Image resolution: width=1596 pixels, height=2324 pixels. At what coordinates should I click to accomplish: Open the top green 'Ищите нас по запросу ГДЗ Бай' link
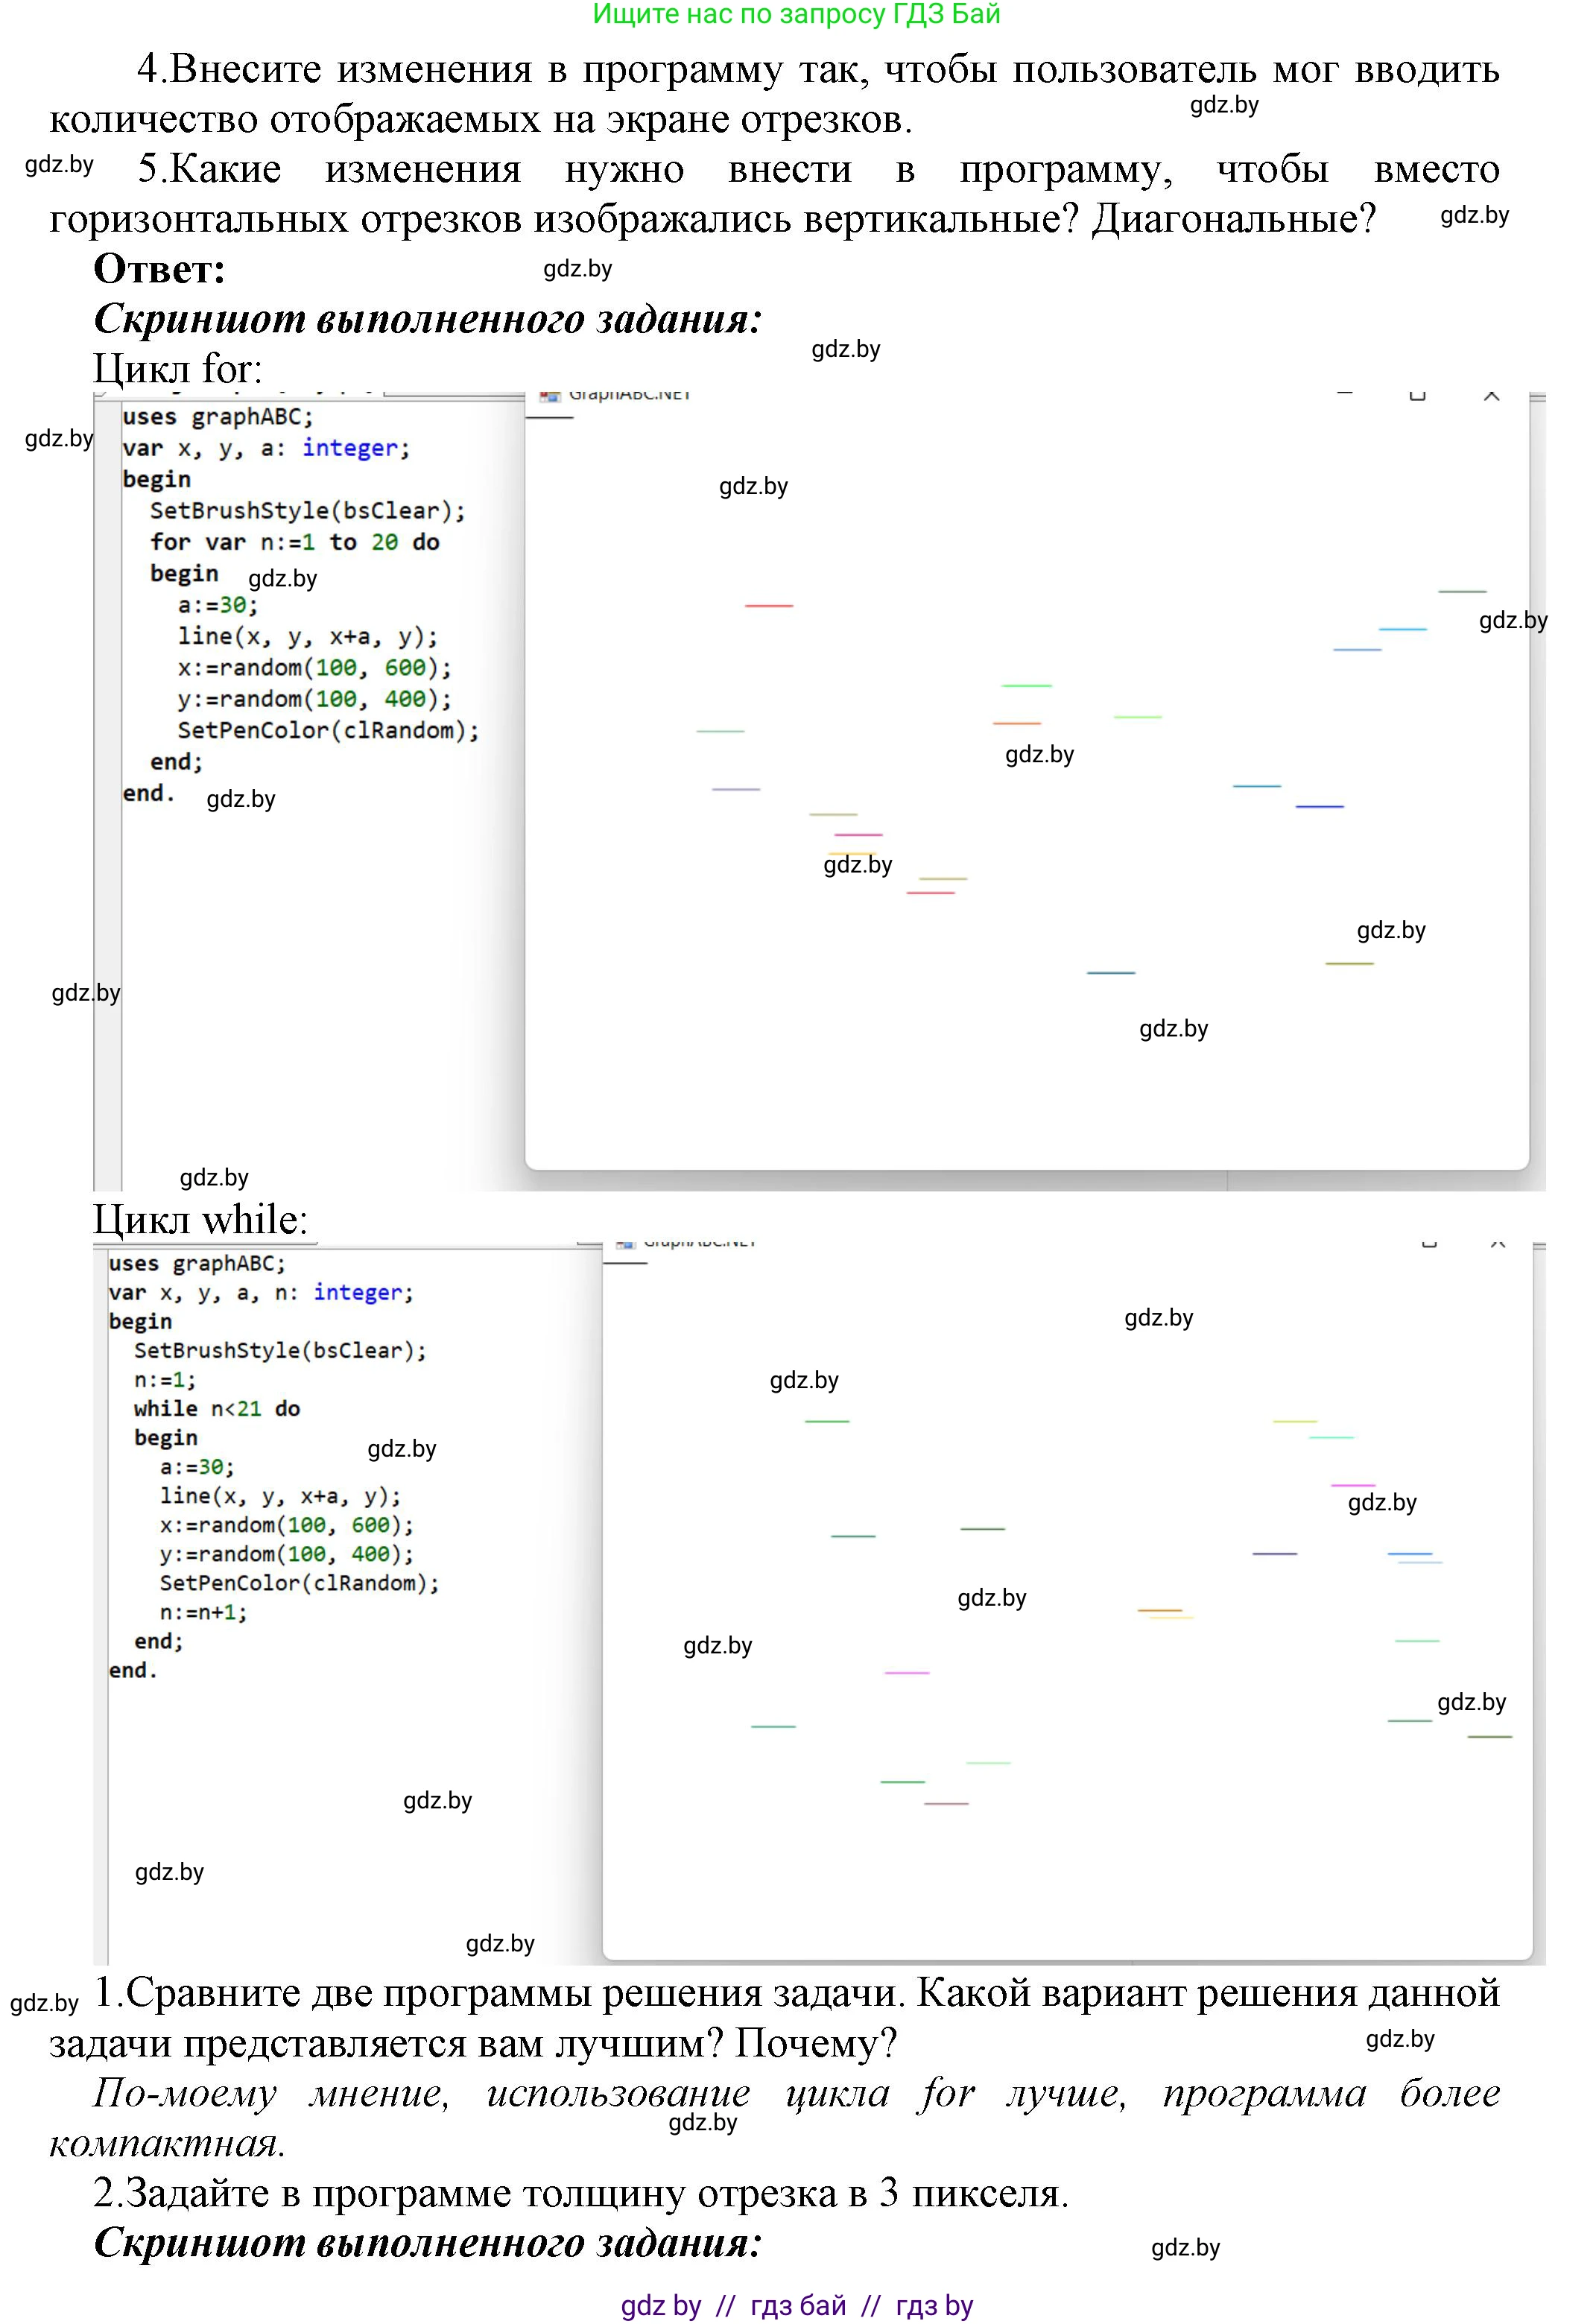pos(796,14)
